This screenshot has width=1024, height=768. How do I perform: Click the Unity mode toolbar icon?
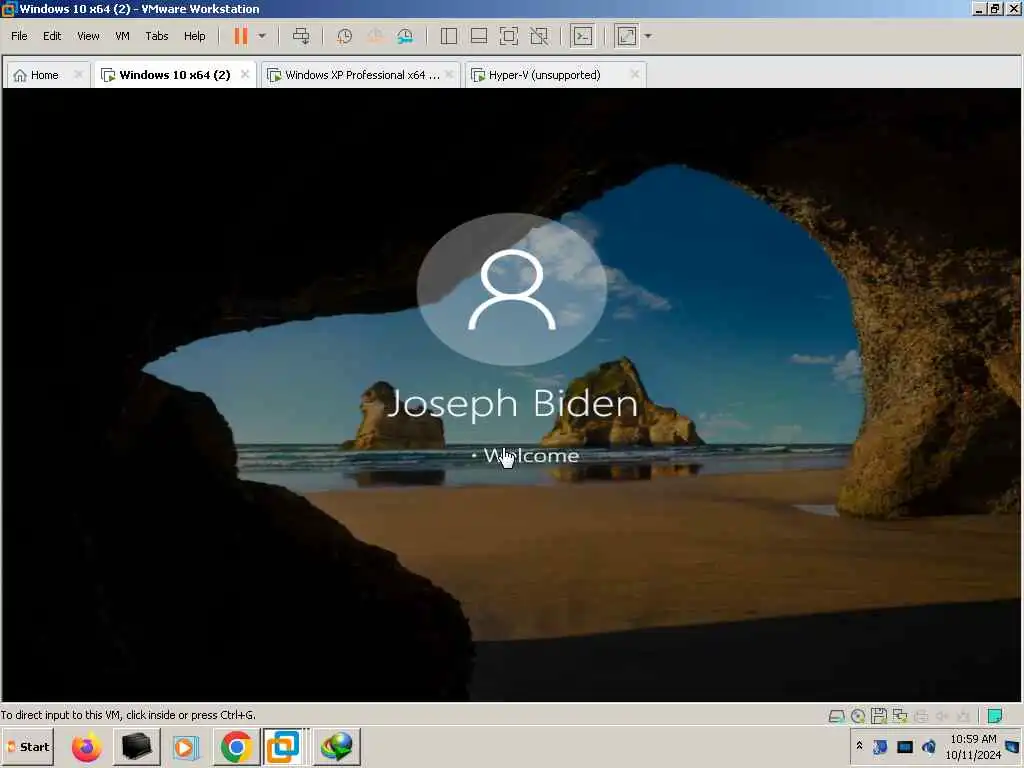pyautogui.click(x=539, y=36)
